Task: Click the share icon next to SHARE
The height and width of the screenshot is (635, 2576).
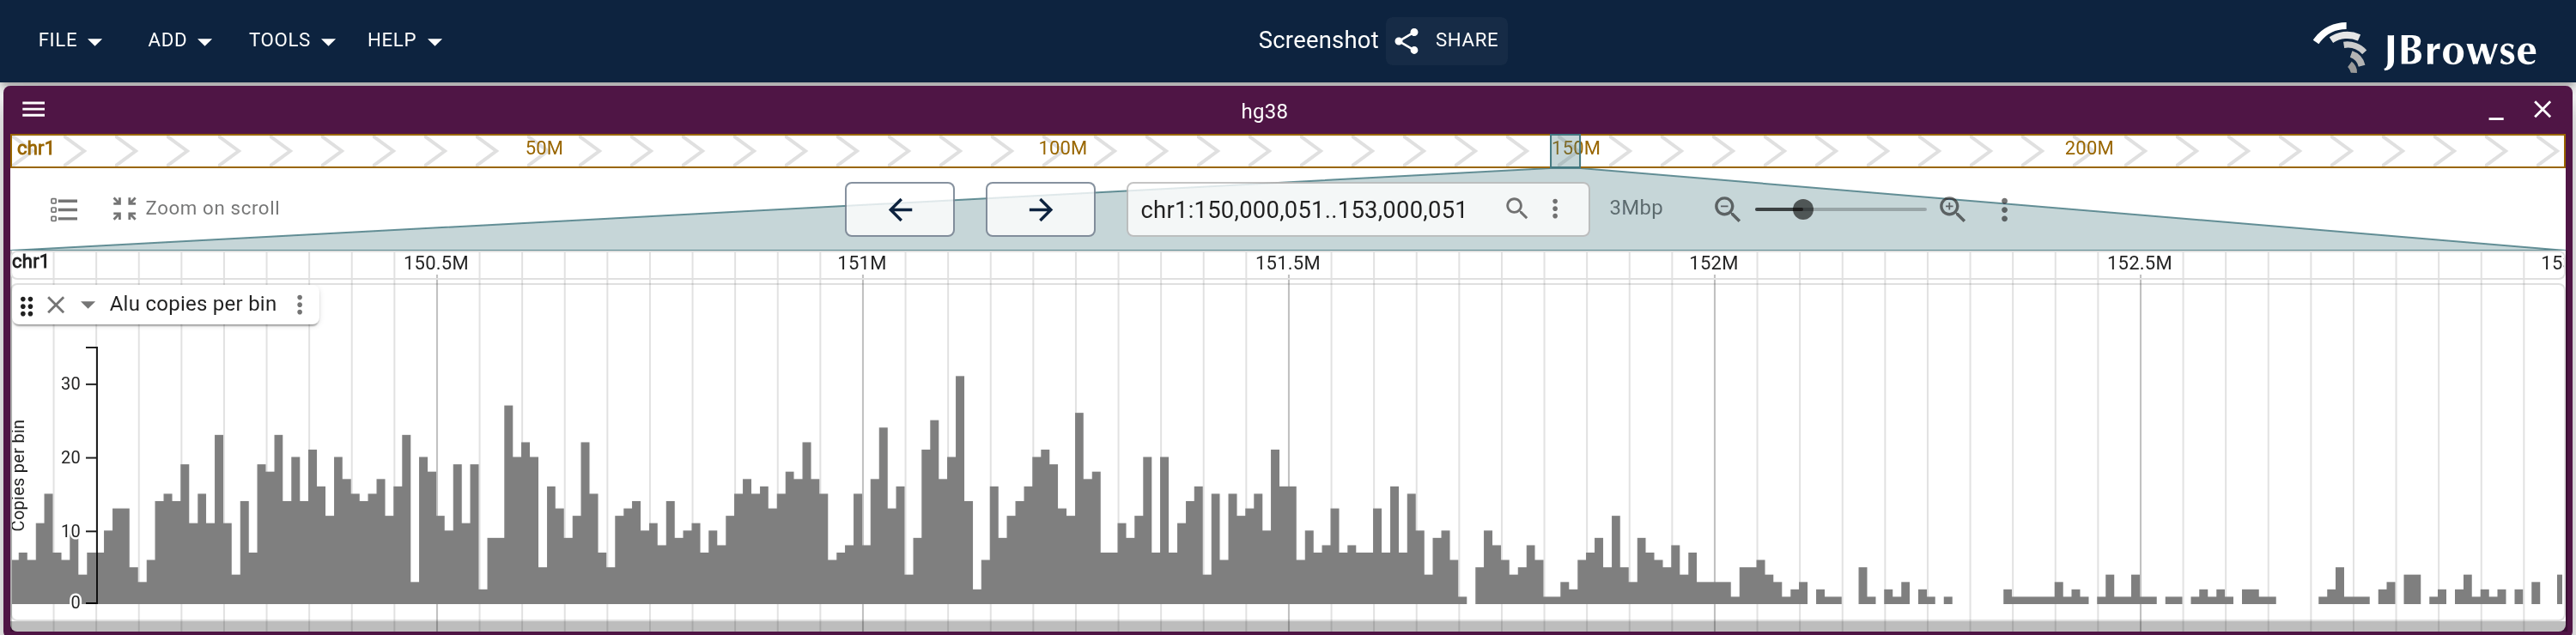Action: tap(1407, 41)
